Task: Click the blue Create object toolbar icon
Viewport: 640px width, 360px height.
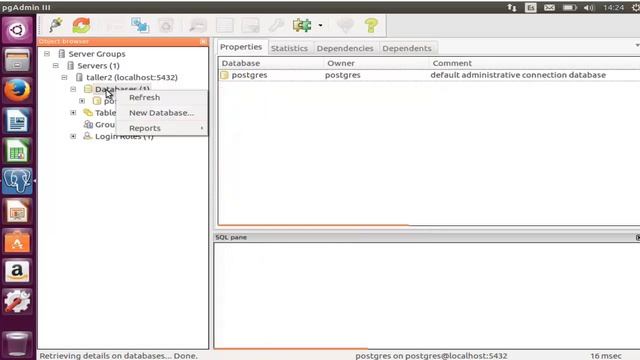Action: (x=140, y=25)
